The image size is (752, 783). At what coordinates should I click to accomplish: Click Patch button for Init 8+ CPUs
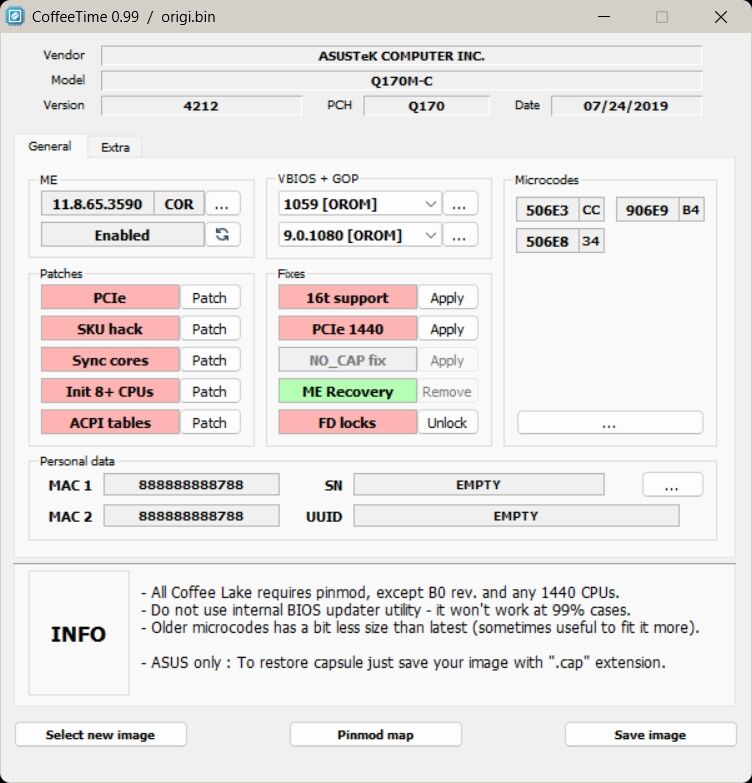[210, 392]
